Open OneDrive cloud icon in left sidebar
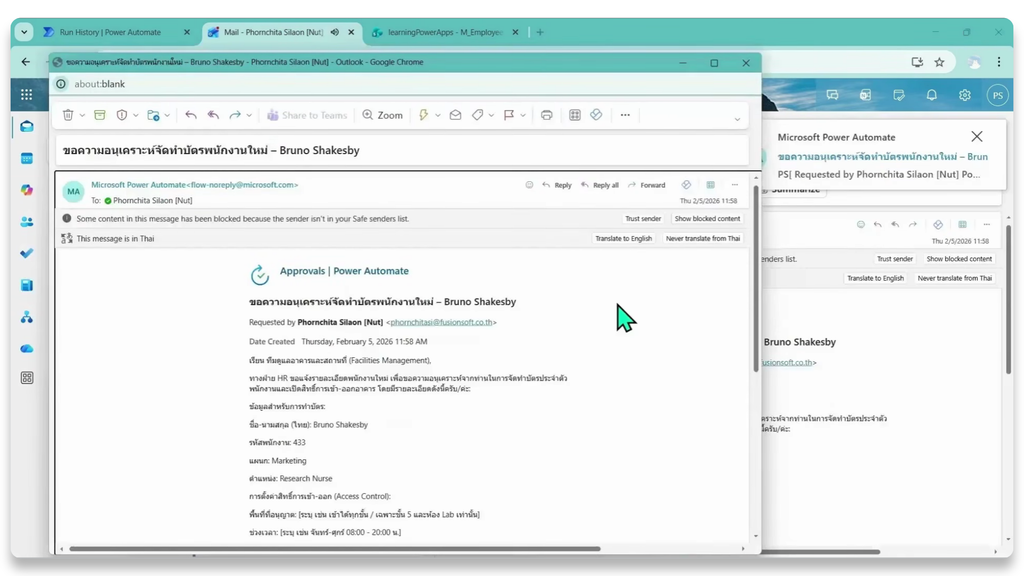This screenshot has height=576, width=1024. click(x=27, y=349)
